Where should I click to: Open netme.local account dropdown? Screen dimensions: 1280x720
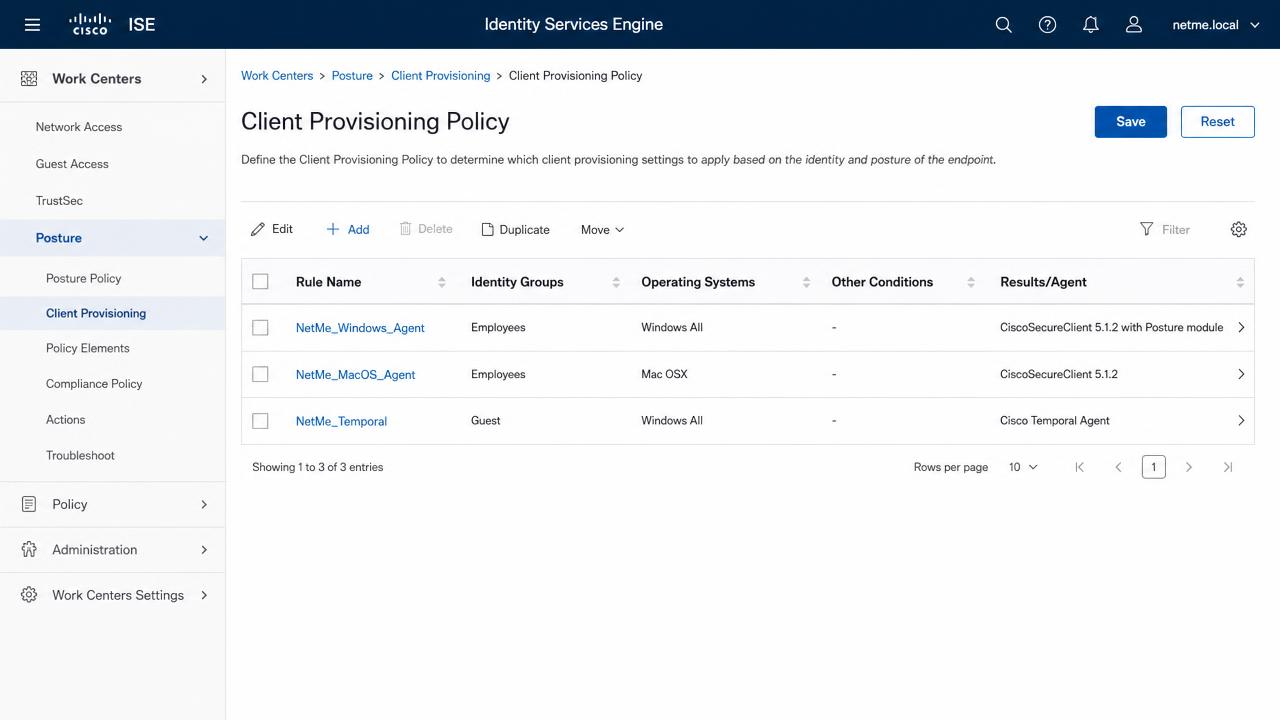click(1216, 25)
